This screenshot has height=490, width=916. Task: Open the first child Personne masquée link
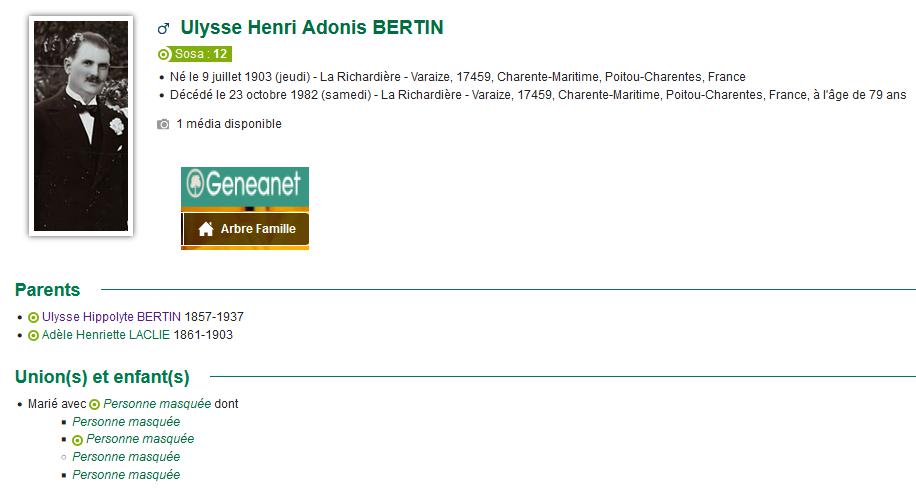click(126, 422)
